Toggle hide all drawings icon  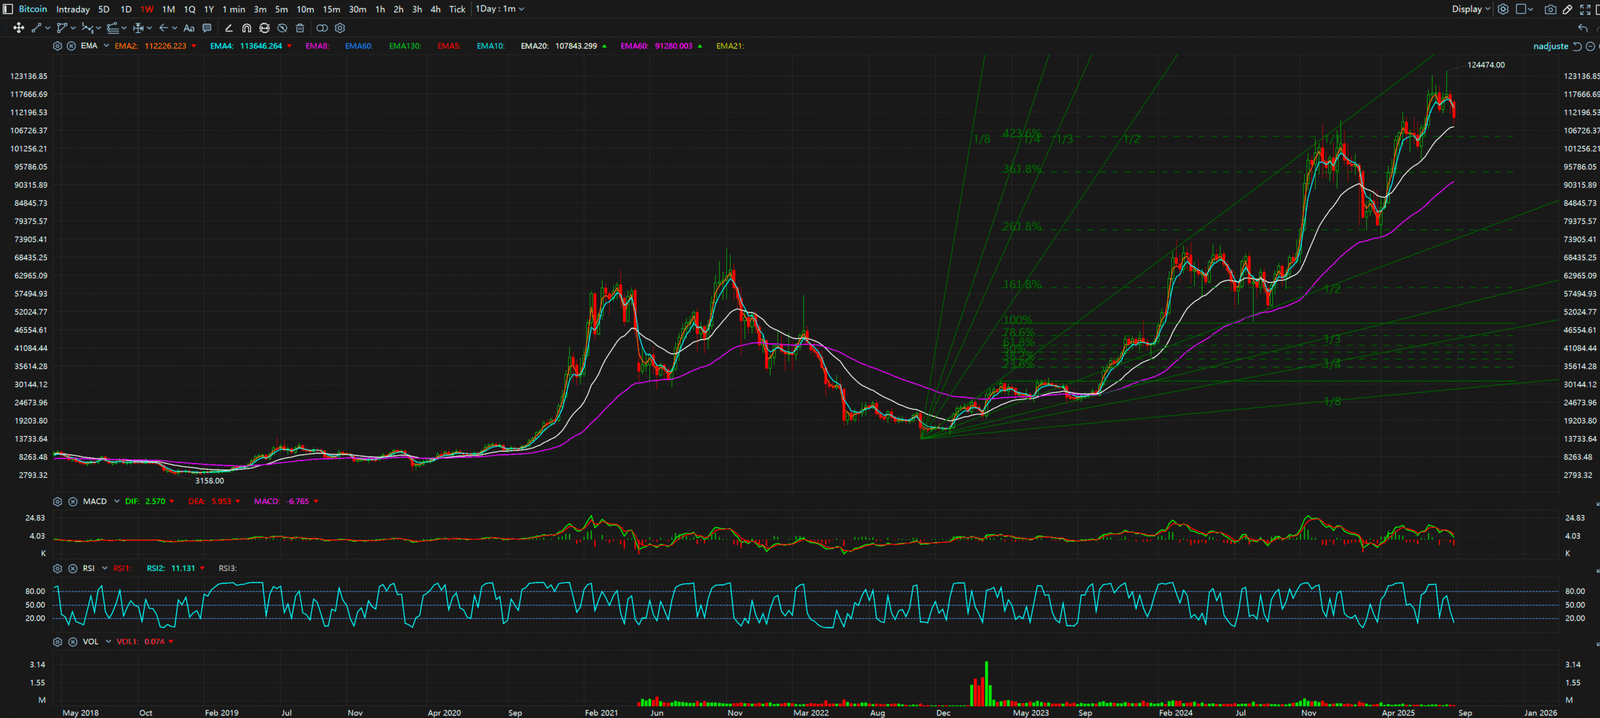tap(282, 28)
